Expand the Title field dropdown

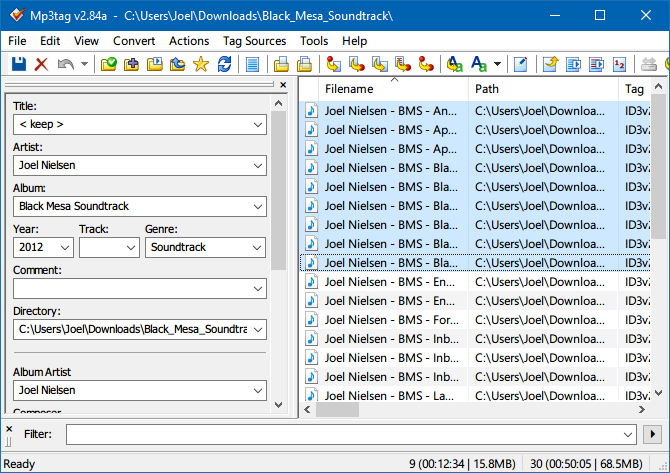point(258,125)
